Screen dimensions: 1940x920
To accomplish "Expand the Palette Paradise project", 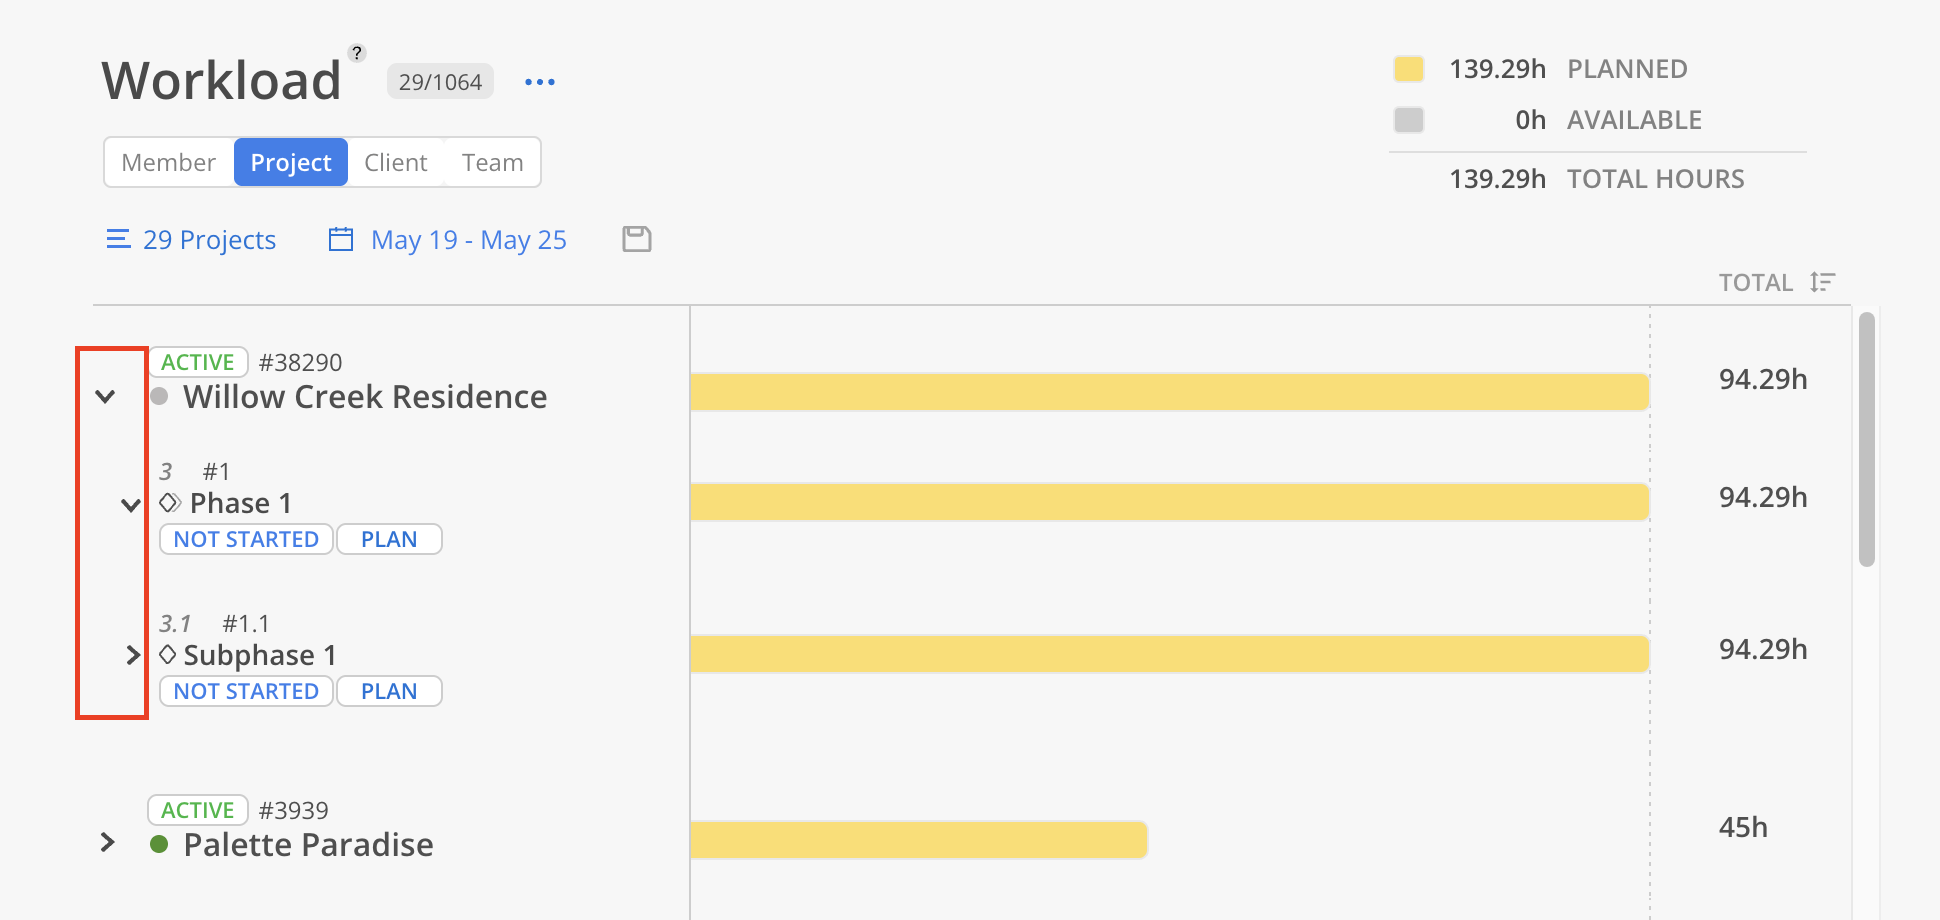I will (x=107, y=843).
